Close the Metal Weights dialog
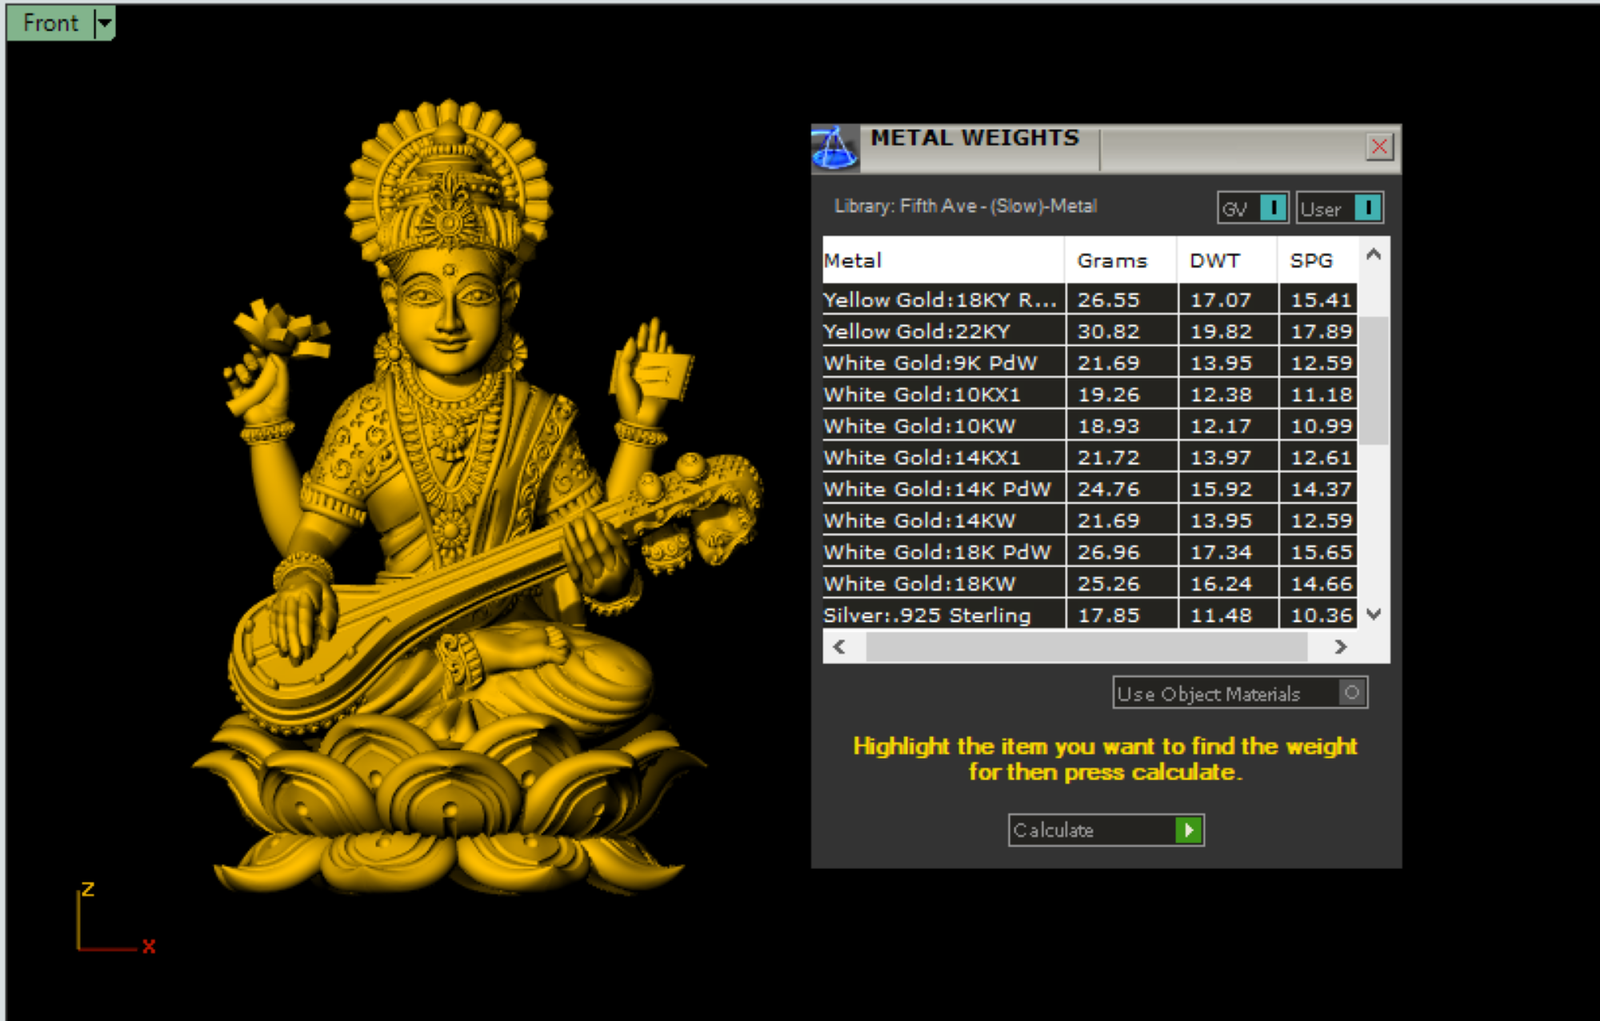This screenshot has width=1600, height=1021. (x=1379, y=147)
